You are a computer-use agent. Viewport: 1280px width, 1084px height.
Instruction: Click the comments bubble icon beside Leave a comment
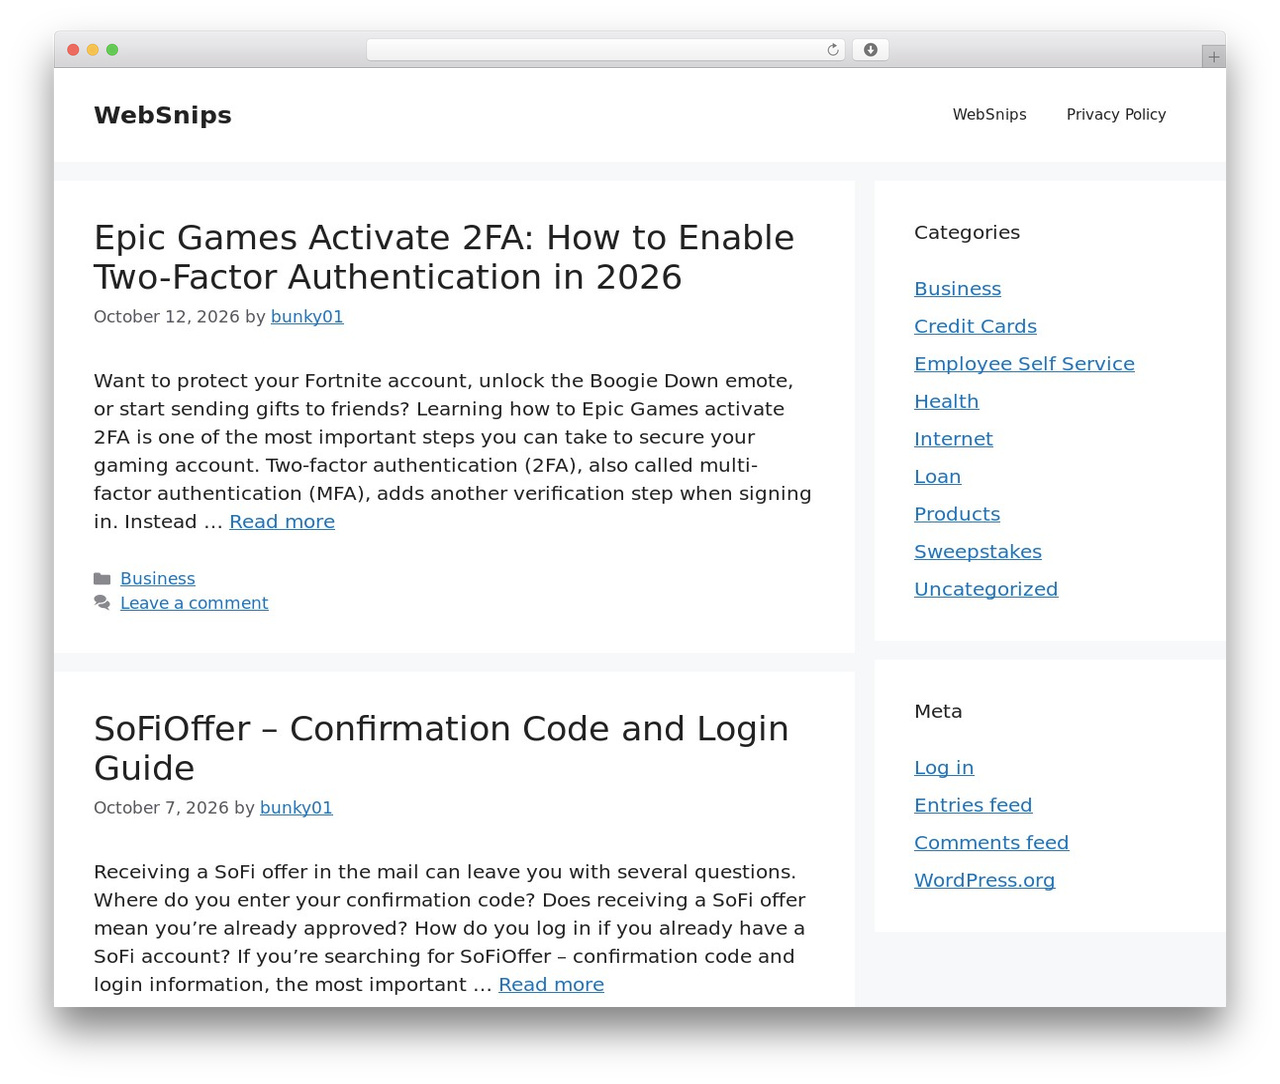(x=102, y=602)
